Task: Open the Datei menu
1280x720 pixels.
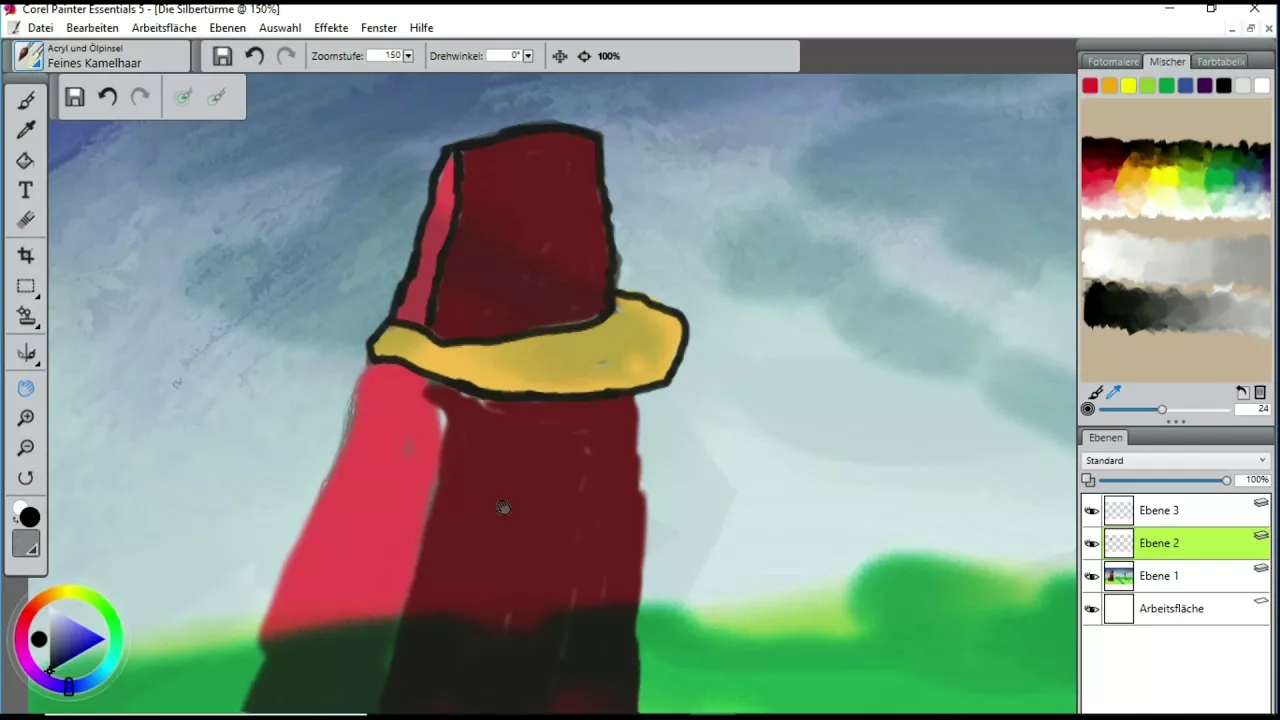Action: tap(41, 28)
